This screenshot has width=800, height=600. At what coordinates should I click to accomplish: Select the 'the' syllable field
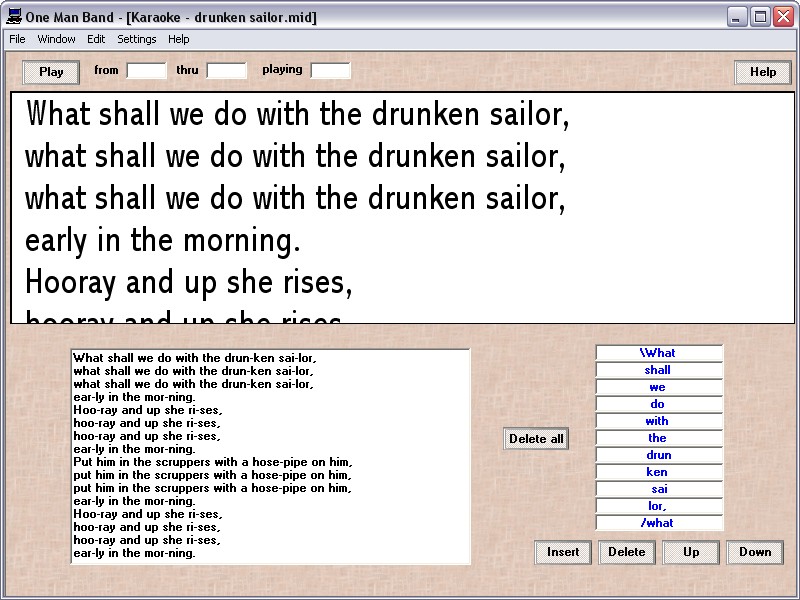[659, 438]
